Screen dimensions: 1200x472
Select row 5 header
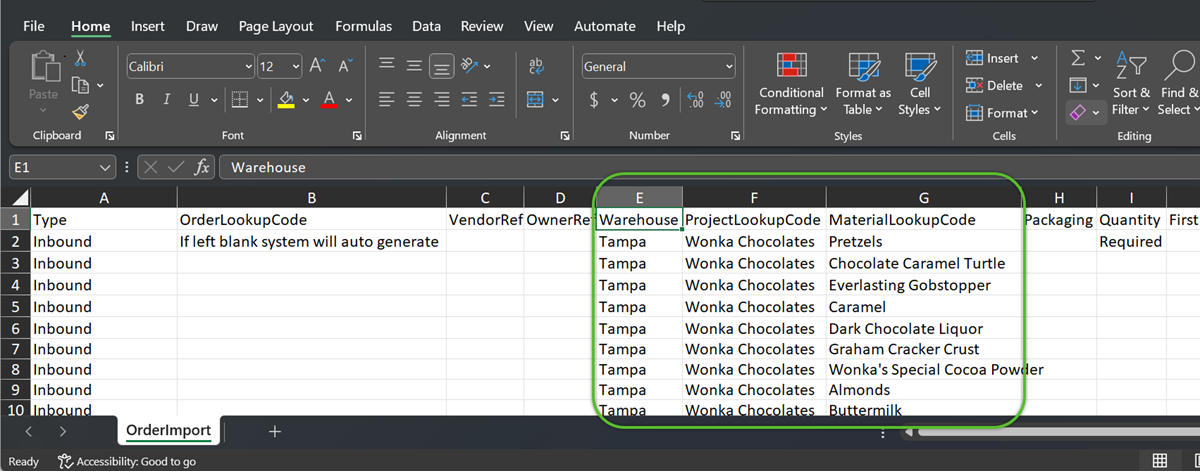[x=15, y=307]
